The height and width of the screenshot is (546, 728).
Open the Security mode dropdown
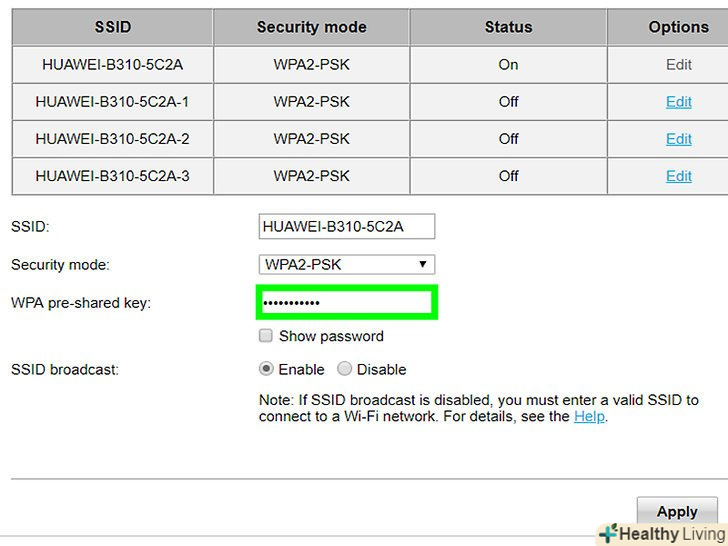click(346, 264)
